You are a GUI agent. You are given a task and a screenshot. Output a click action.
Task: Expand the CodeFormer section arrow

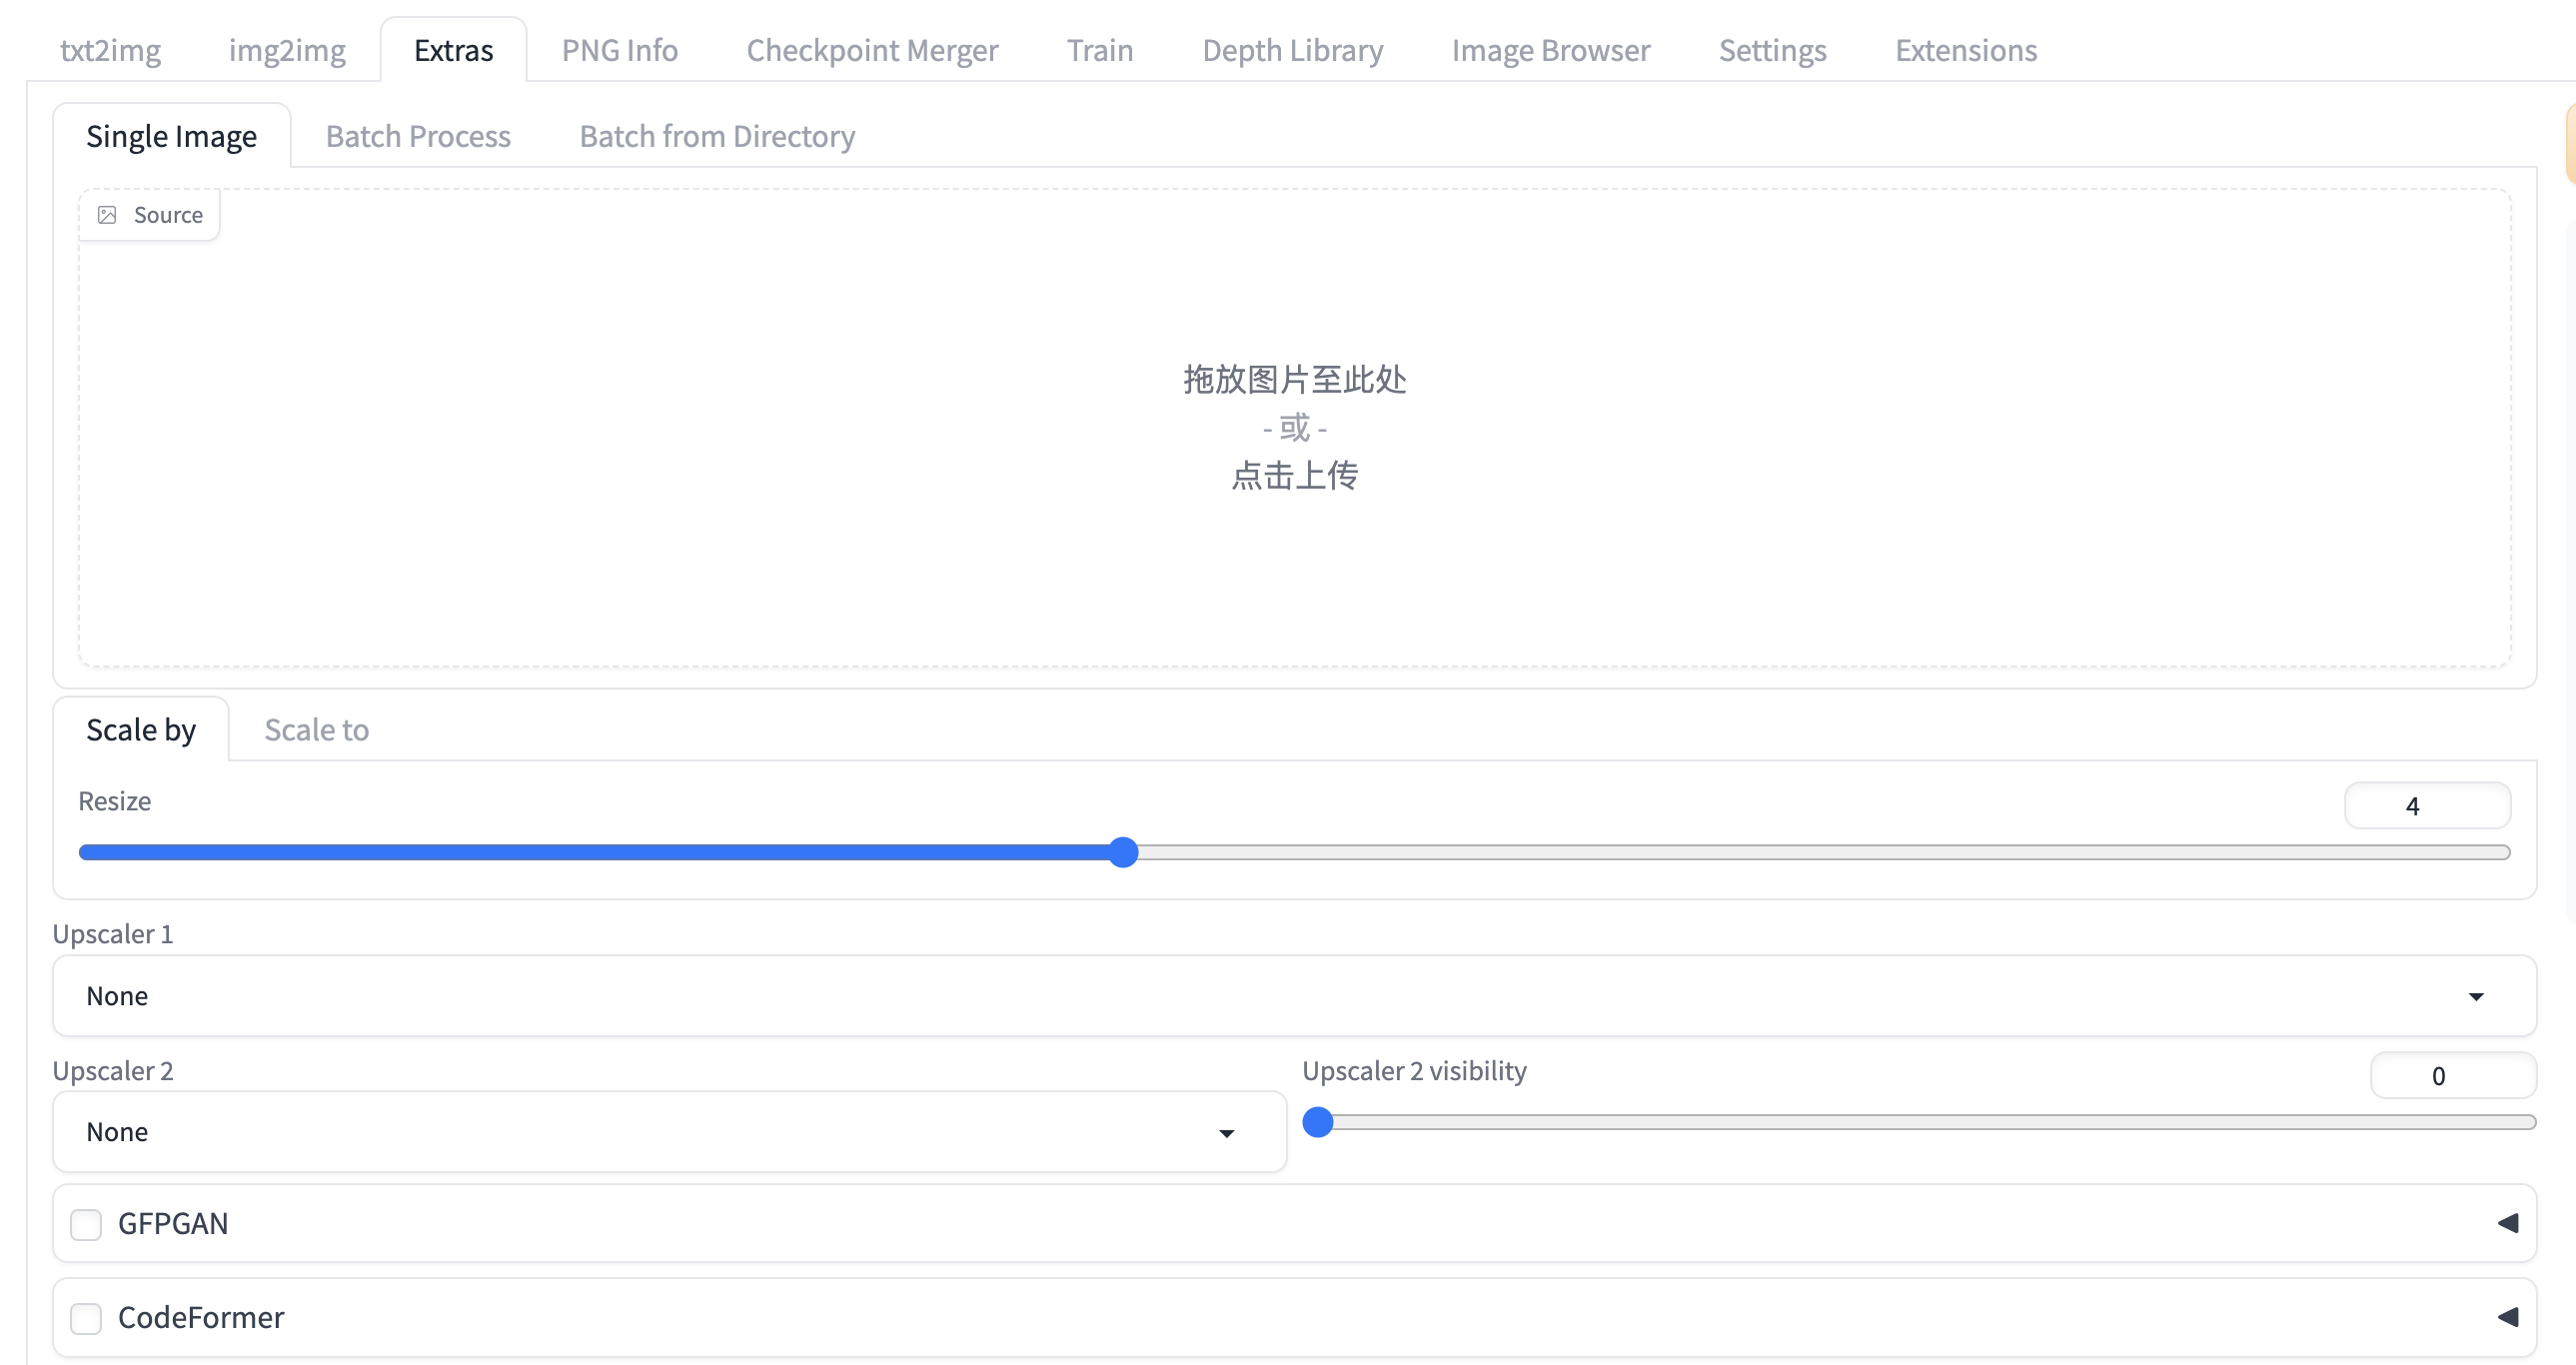(2507, 1317)
